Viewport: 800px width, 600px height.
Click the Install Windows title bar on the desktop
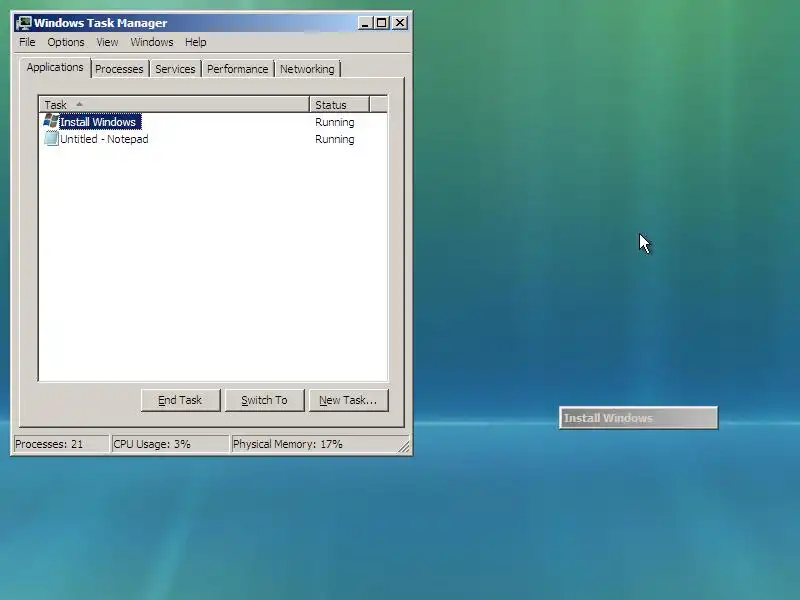point(638,418)
